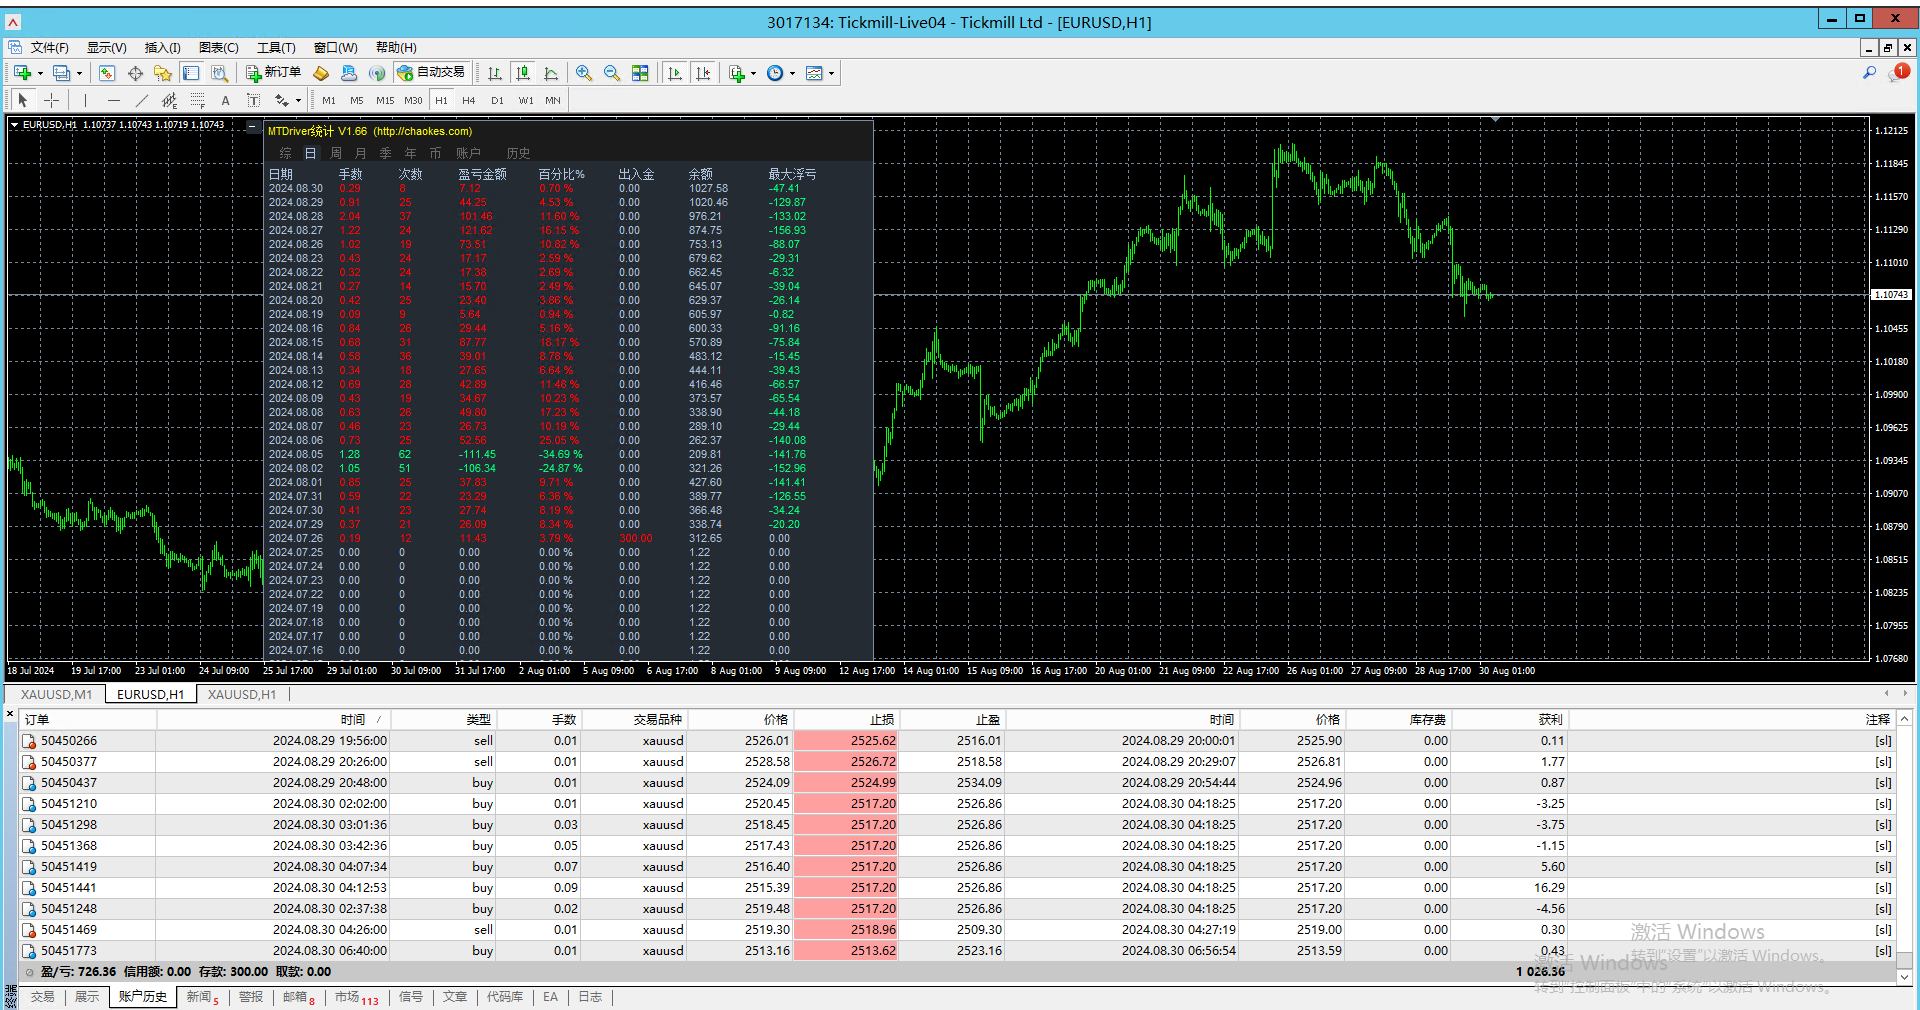
Task: Toggle the chart auto scroll button
Action: pyautogui.click(x=675, y=73)
